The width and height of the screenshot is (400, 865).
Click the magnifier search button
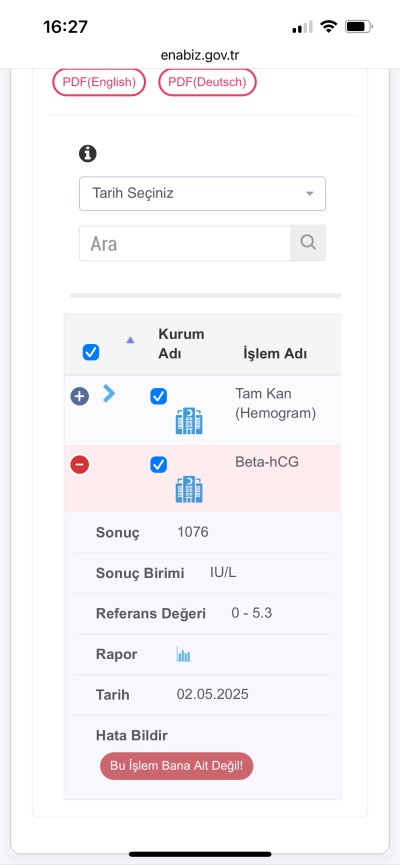[308, 243]
